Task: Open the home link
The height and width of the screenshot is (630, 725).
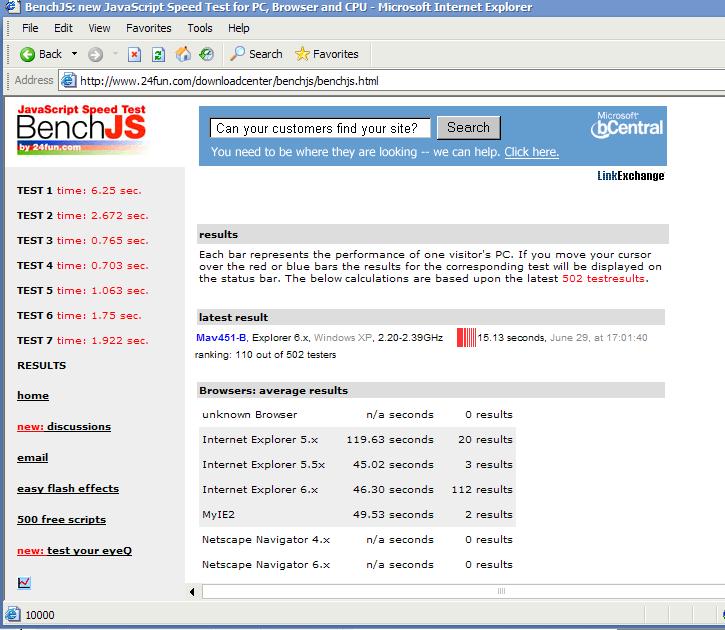Action: click(x=33, y=396)
